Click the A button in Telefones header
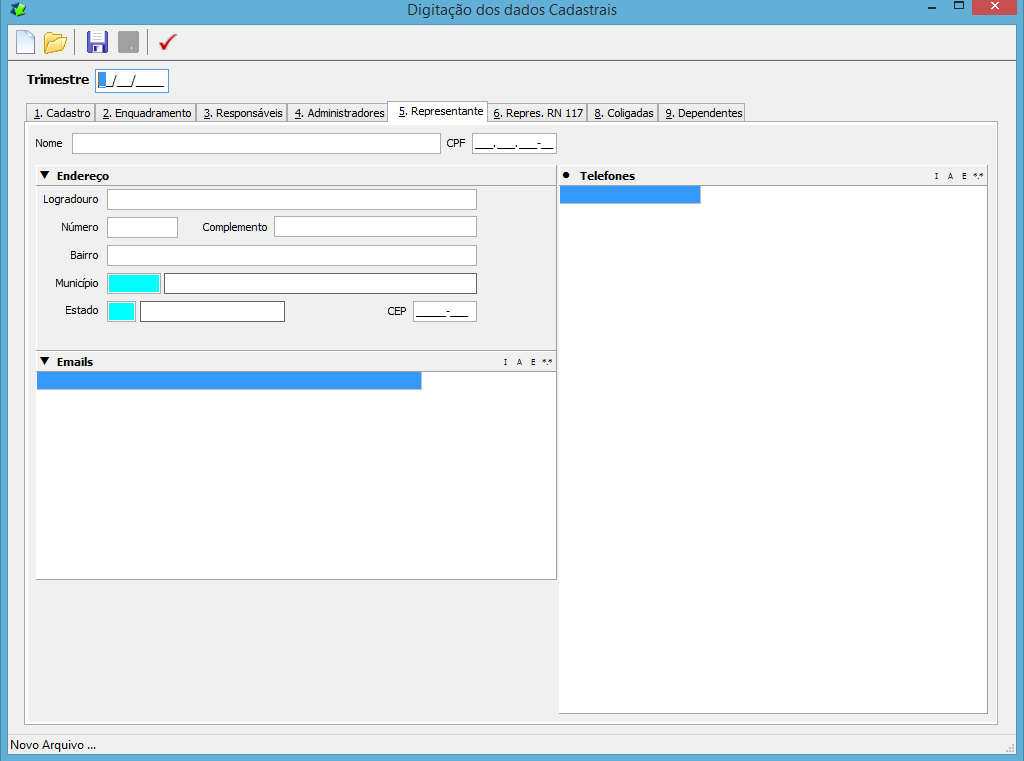 point(950,176)
